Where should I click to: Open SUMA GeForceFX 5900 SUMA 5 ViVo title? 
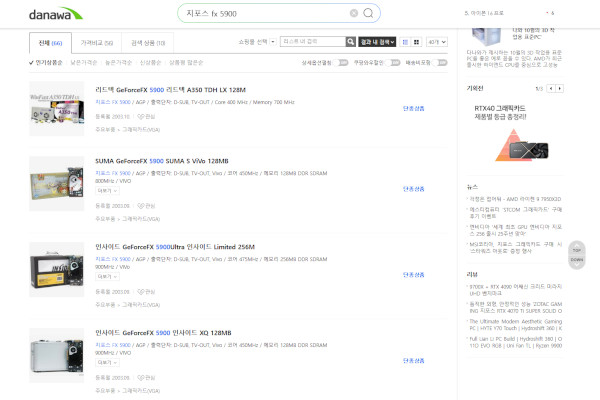[162, 161]
